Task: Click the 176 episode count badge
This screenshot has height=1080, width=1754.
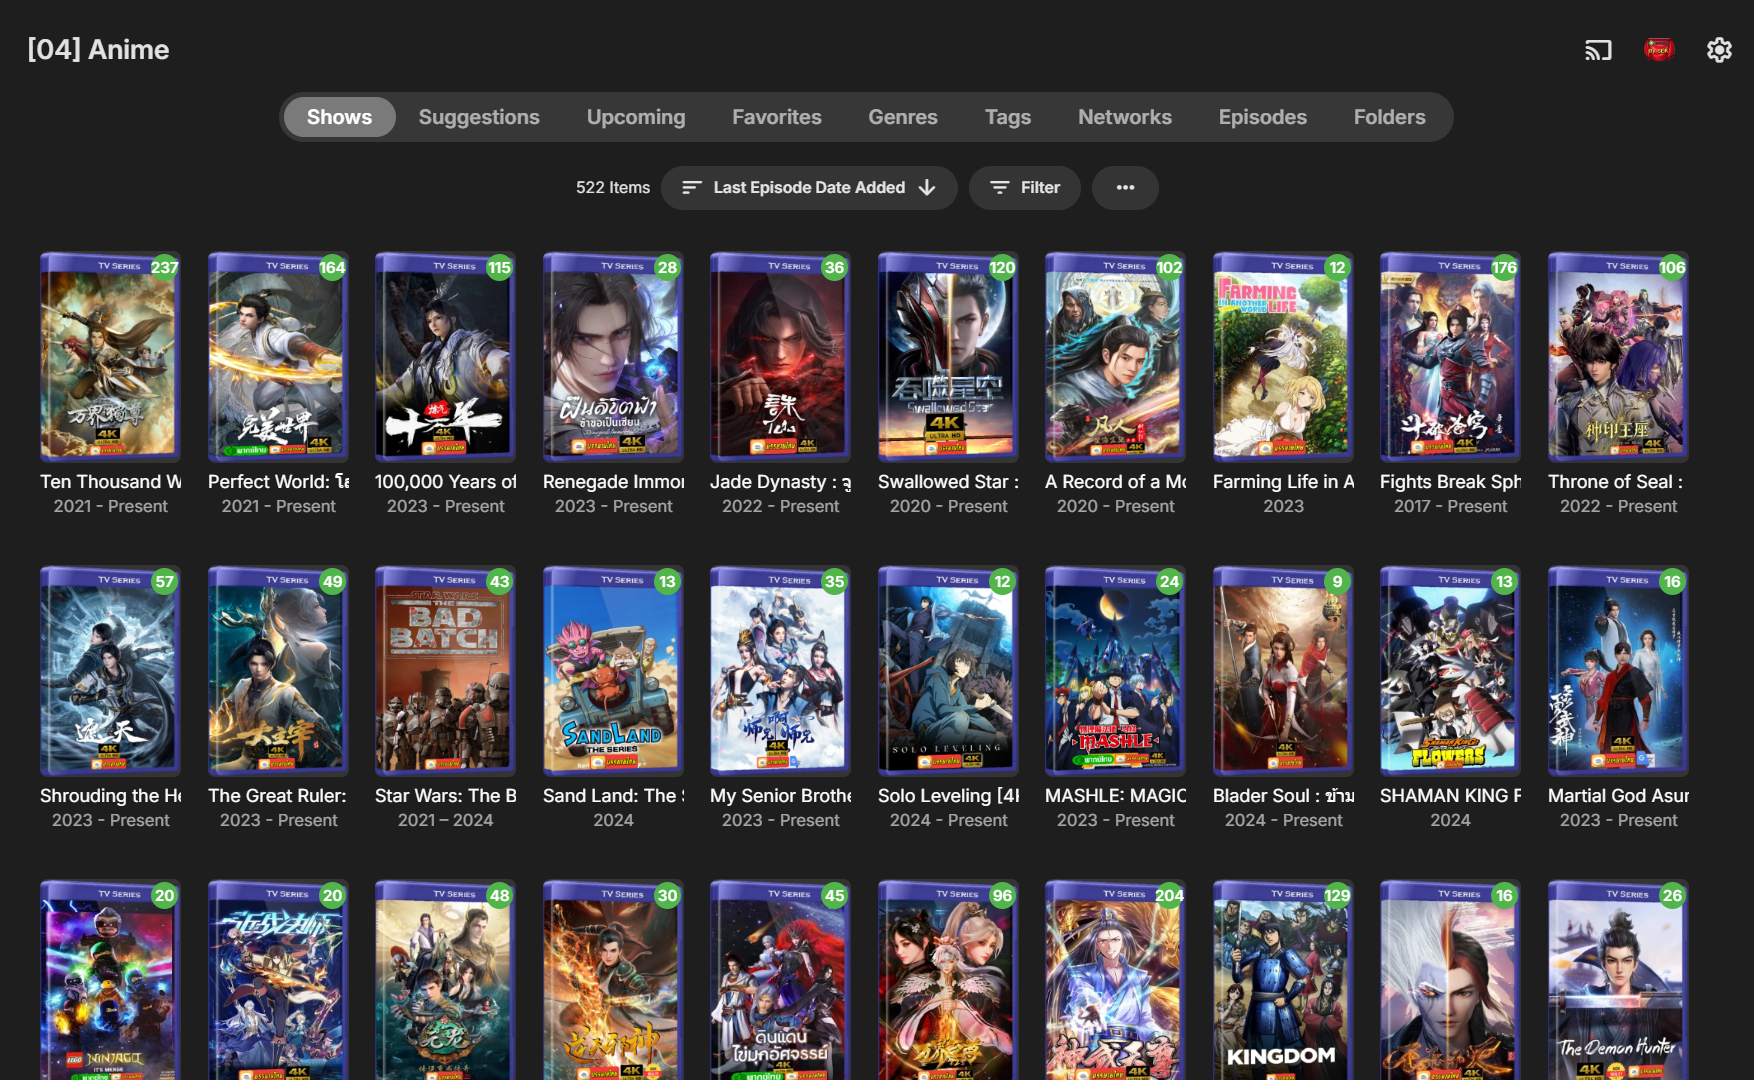Action: point(1504,268)
